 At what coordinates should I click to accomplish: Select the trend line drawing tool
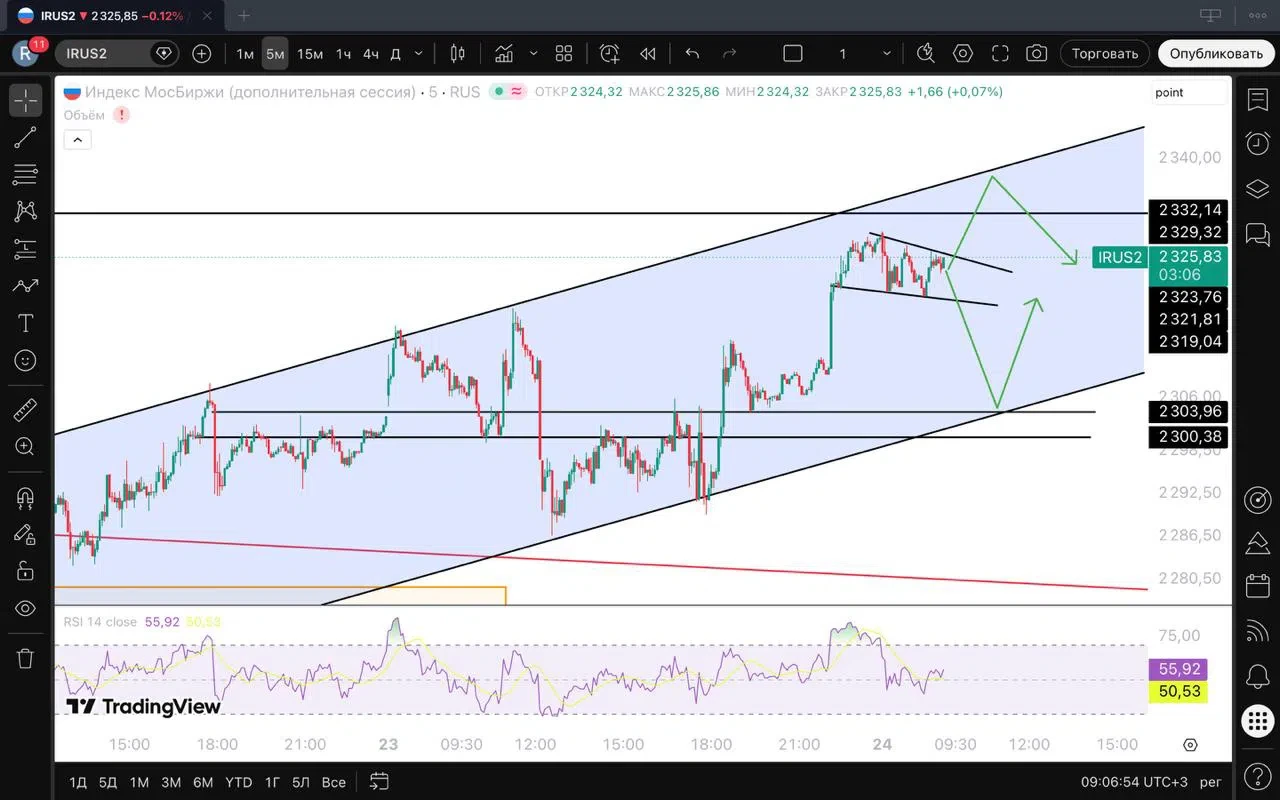coord(25,138)
